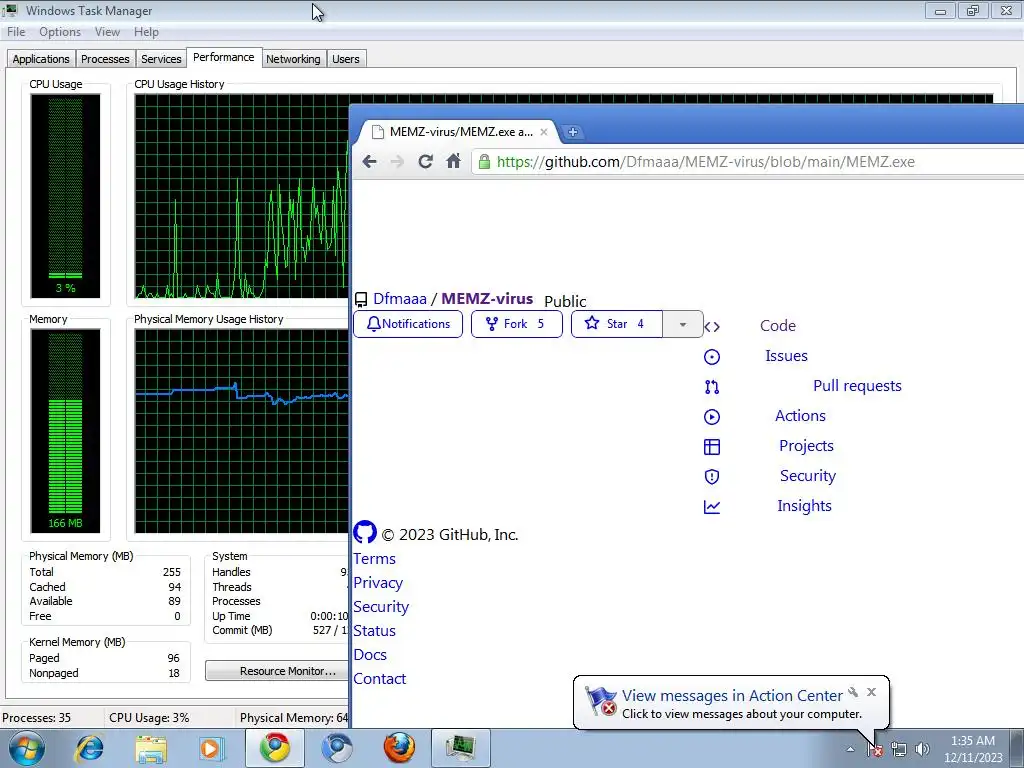
Task: Click the pull request branch icon
Action: point(712,387)
